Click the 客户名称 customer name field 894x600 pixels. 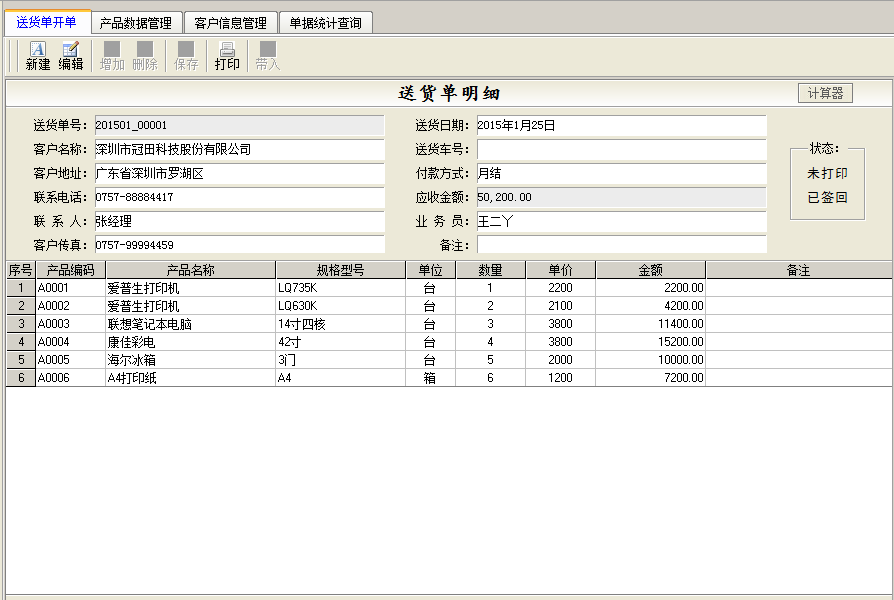(239, 150)
